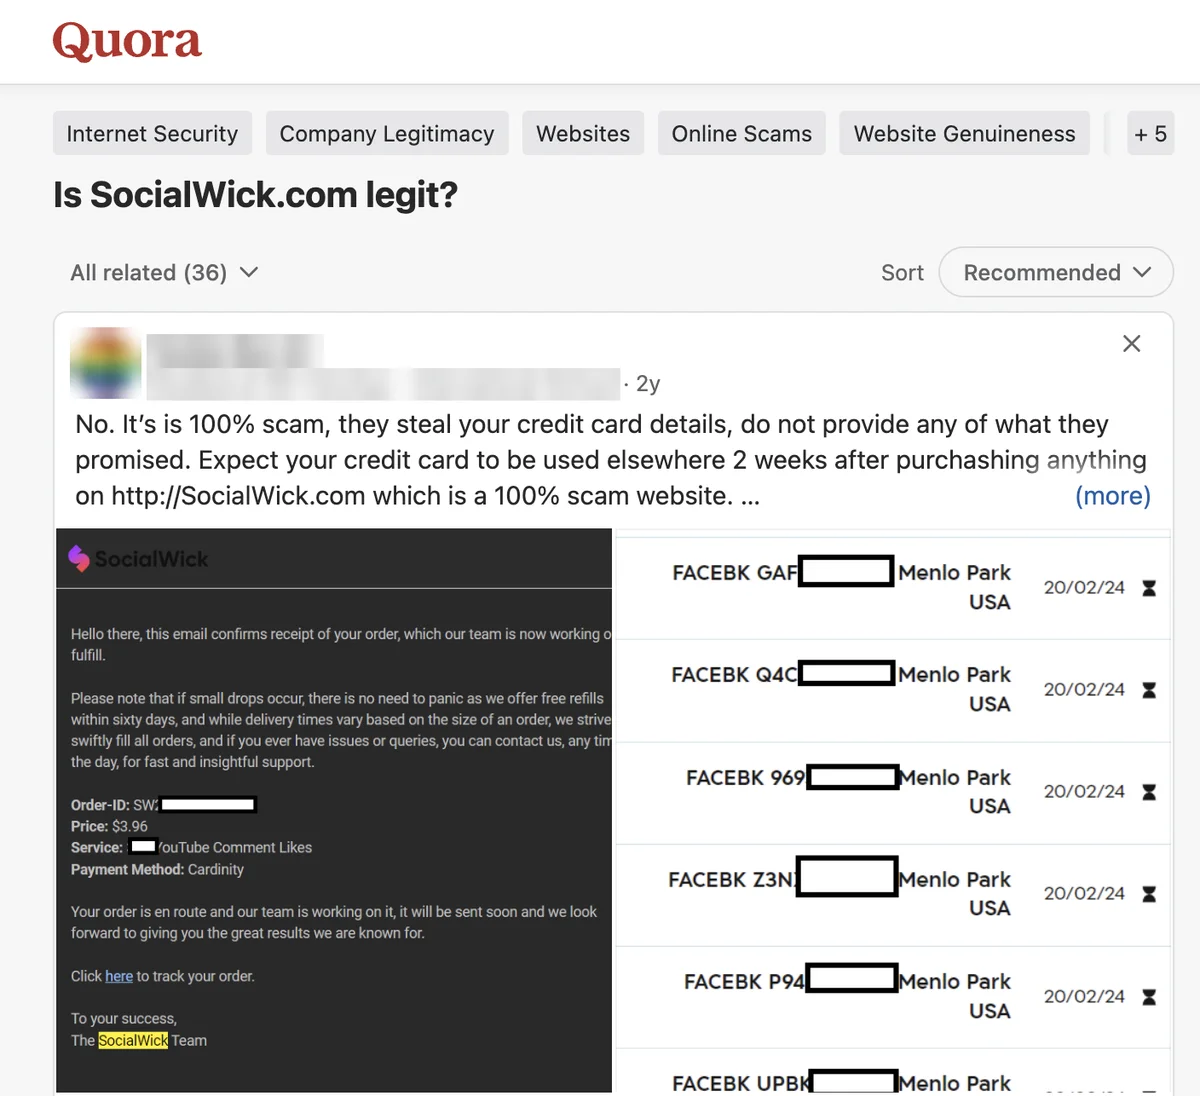Click the http://SocialWick.com link in answer

pyautogui.click(x=238, y=496)
